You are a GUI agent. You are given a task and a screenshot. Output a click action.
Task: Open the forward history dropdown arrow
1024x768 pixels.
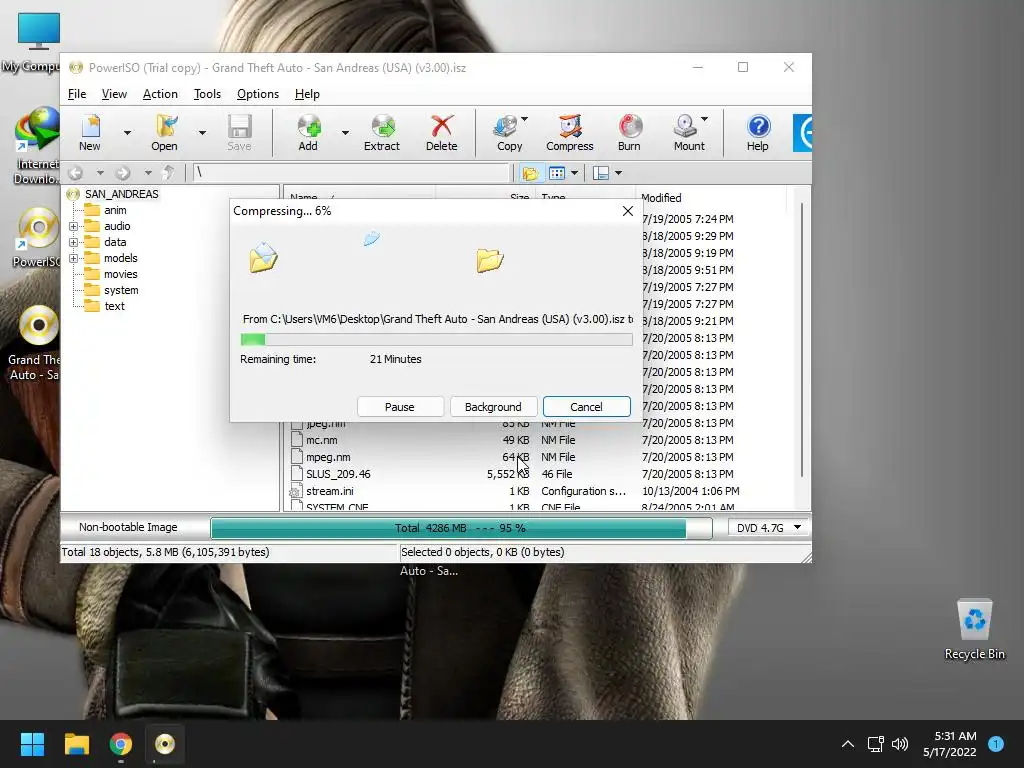point(148,173)
